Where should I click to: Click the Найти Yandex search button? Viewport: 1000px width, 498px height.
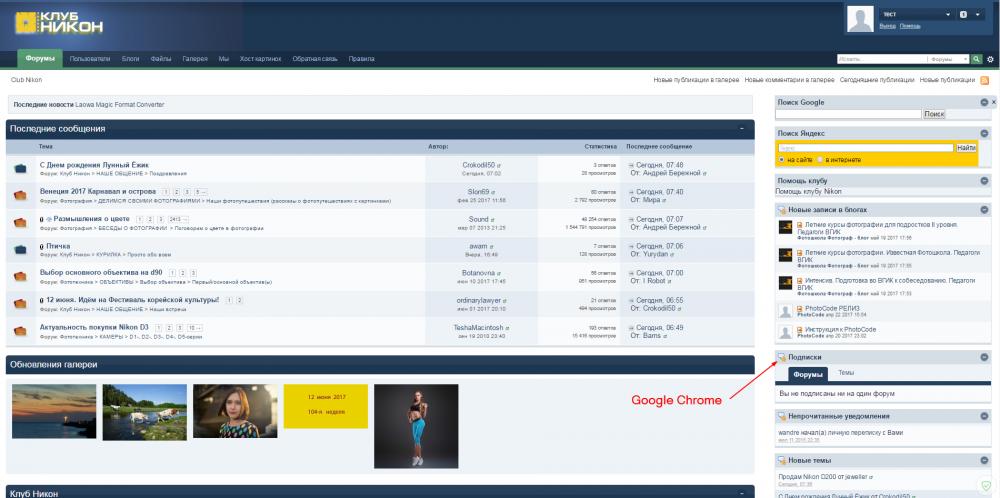pyautogui.click(x=966, y=148)
